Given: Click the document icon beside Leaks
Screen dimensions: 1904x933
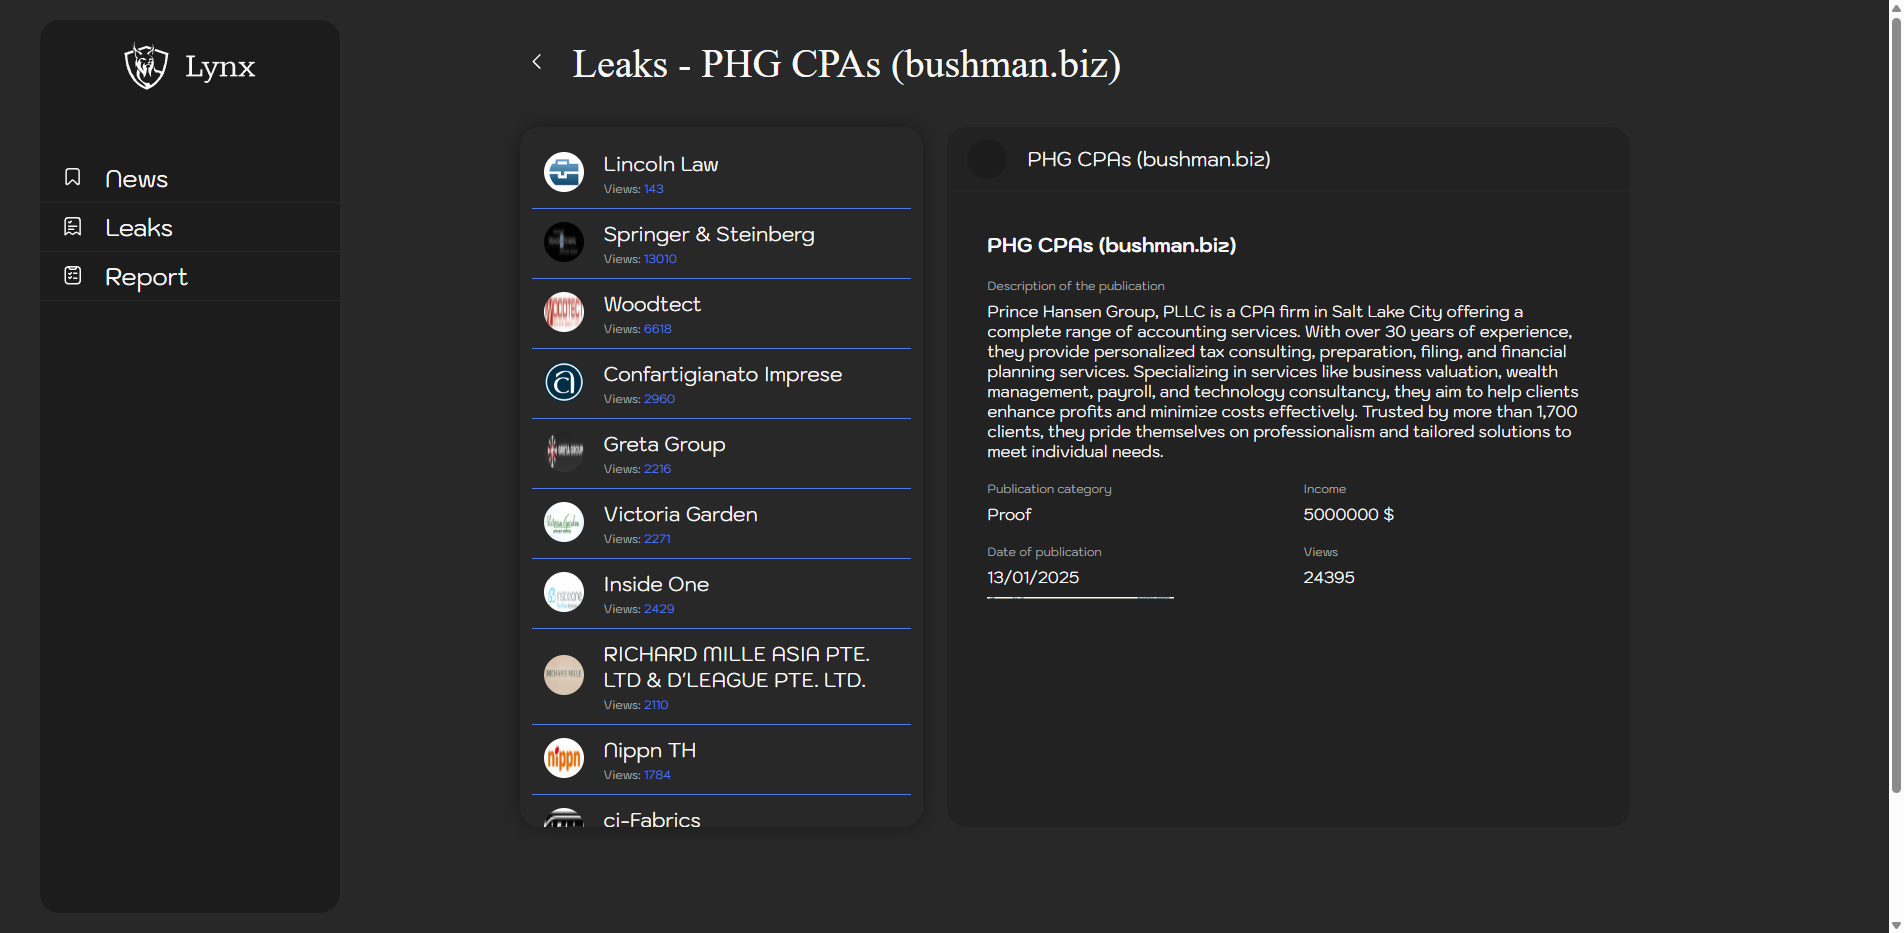Looking at the screenshot, I should 73,227.
